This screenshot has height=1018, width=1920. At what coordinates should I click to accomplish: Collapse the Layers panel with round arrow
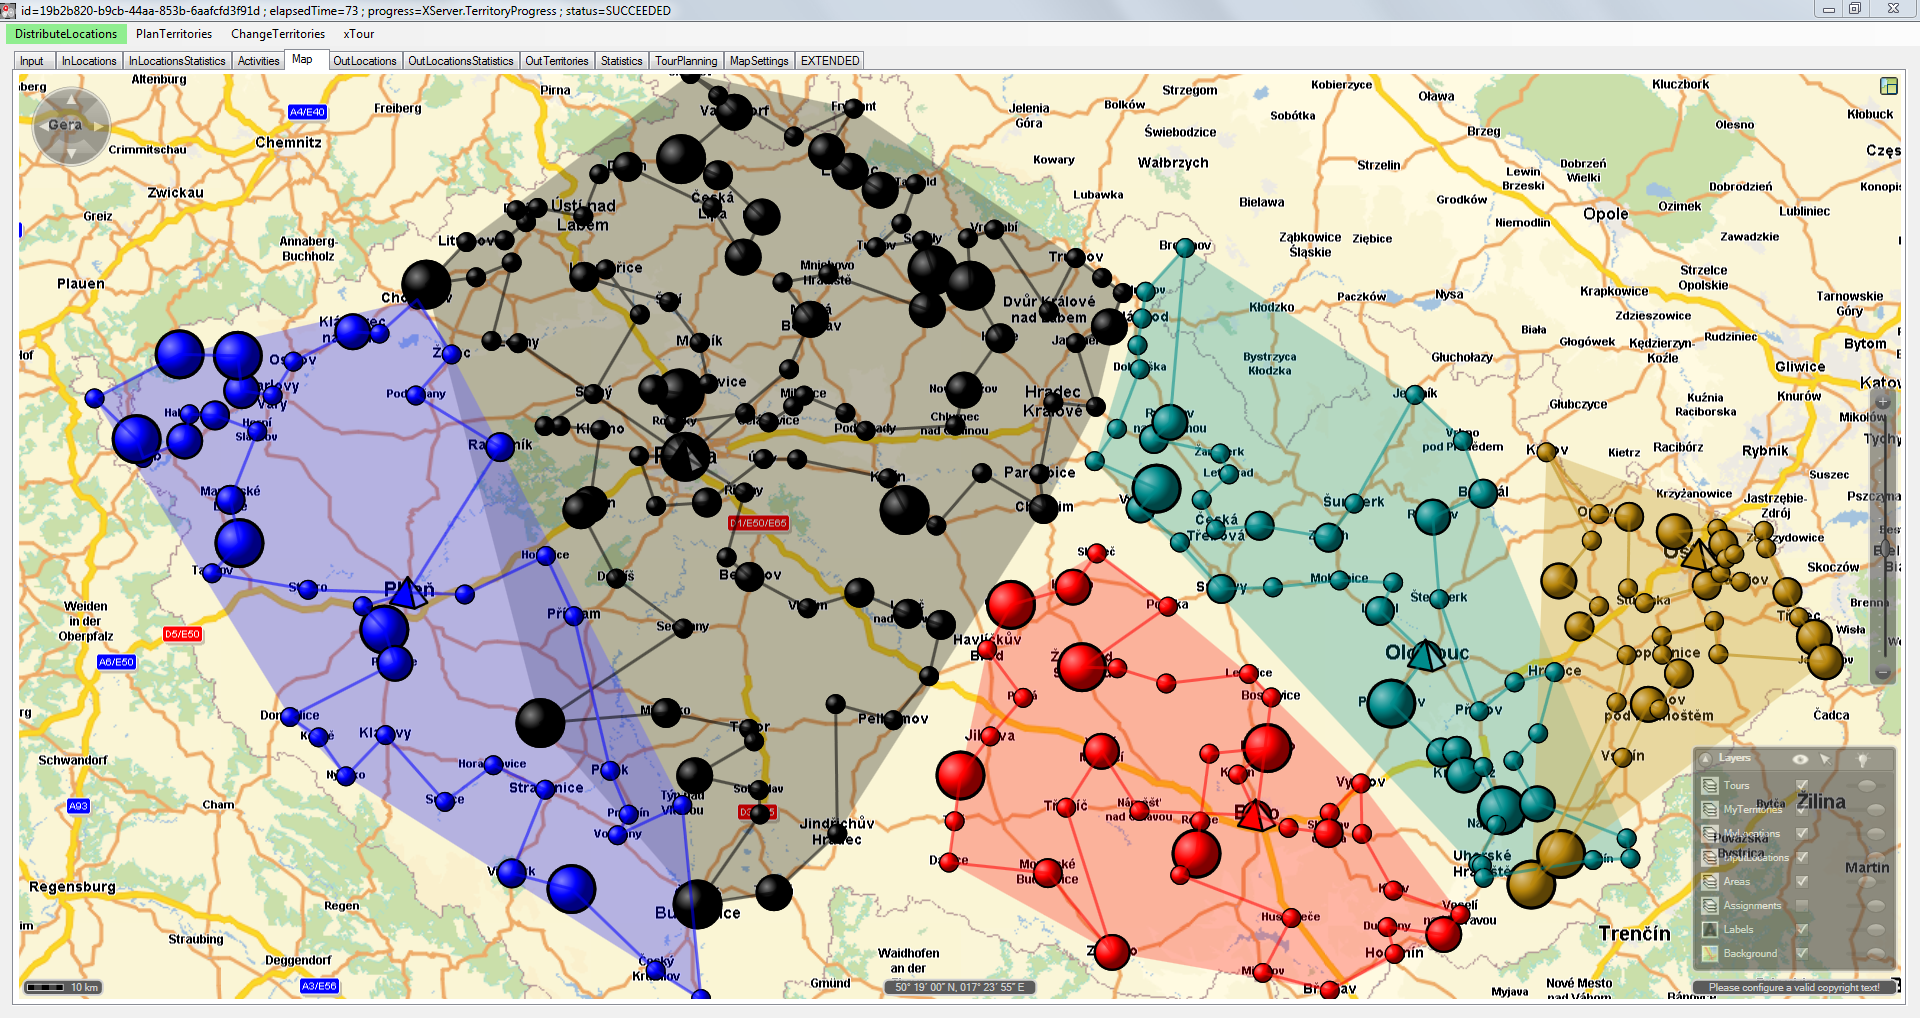pos(1706,759)
